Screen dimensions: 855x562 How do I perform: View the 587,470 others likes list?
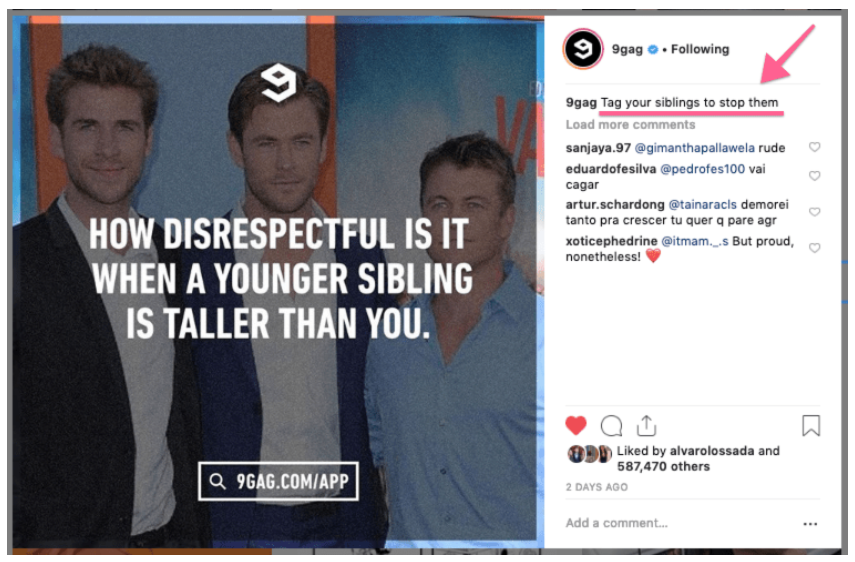[x=663, y=467]
